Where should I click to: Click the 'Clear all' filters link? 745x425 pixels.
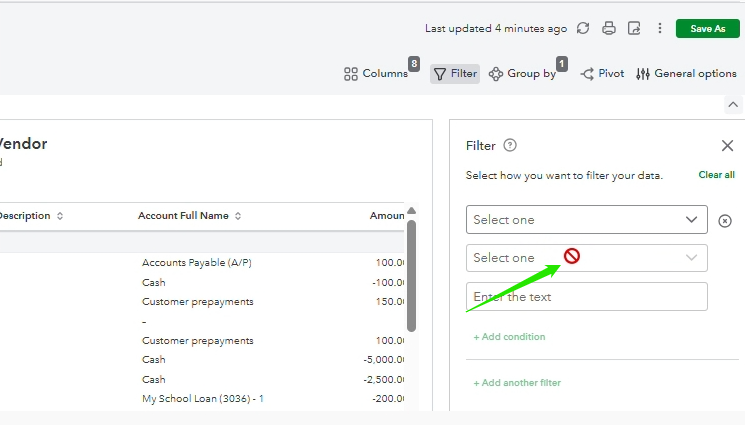[x=716, y=175]
